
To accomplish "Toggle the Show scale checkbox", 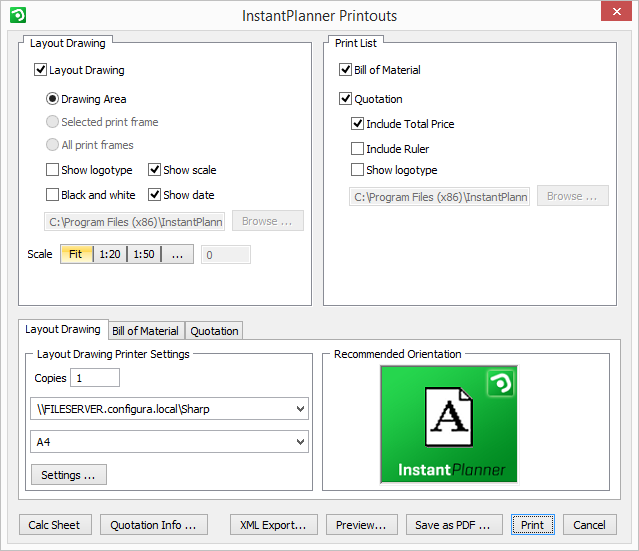I will coord(154,170).
